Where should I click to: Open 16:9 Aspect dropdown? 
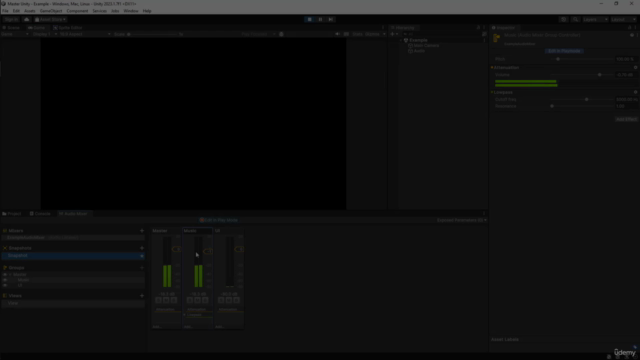[85, 34]
